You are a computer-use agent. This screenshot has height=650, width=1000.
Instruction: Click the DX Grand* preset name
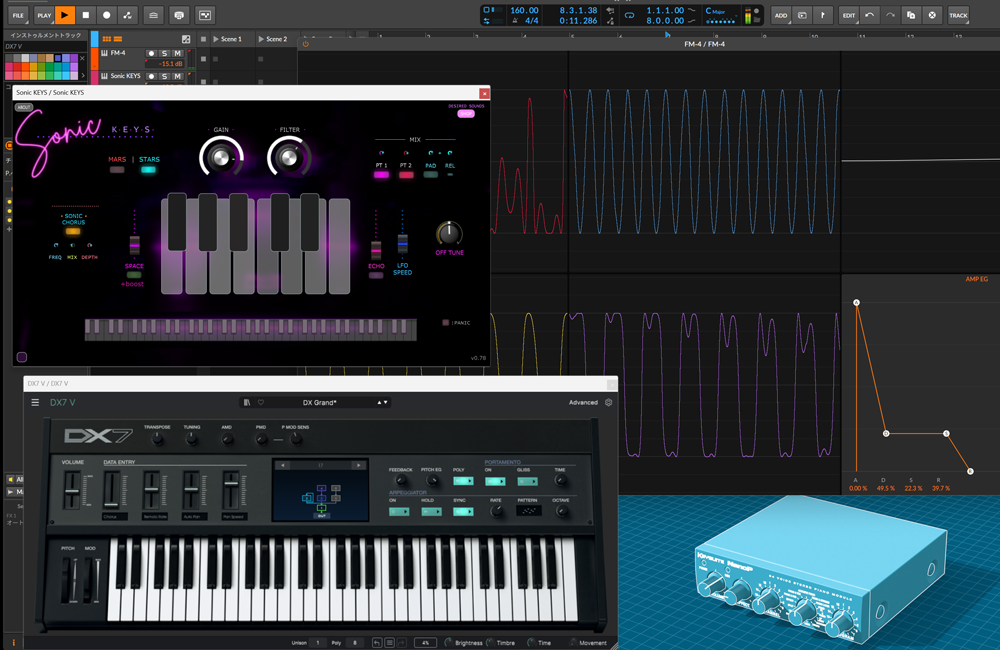320,403
